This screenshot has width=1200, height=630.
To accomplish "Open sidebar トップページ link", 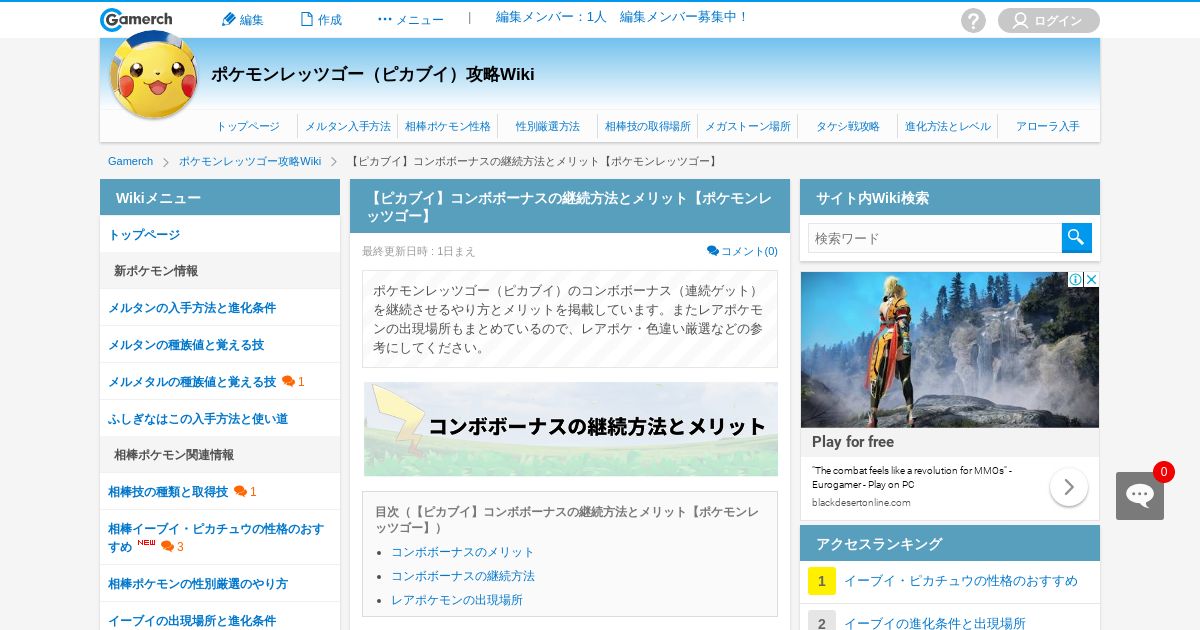I will pyautogui.click(x=144, y=234).
